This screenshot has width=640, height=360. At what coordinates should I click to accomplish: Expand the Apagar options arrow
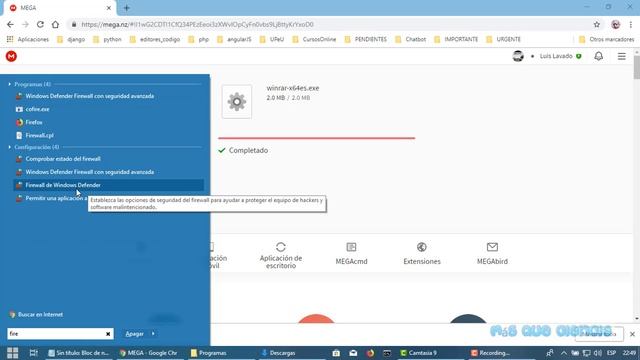click(153, 334)
